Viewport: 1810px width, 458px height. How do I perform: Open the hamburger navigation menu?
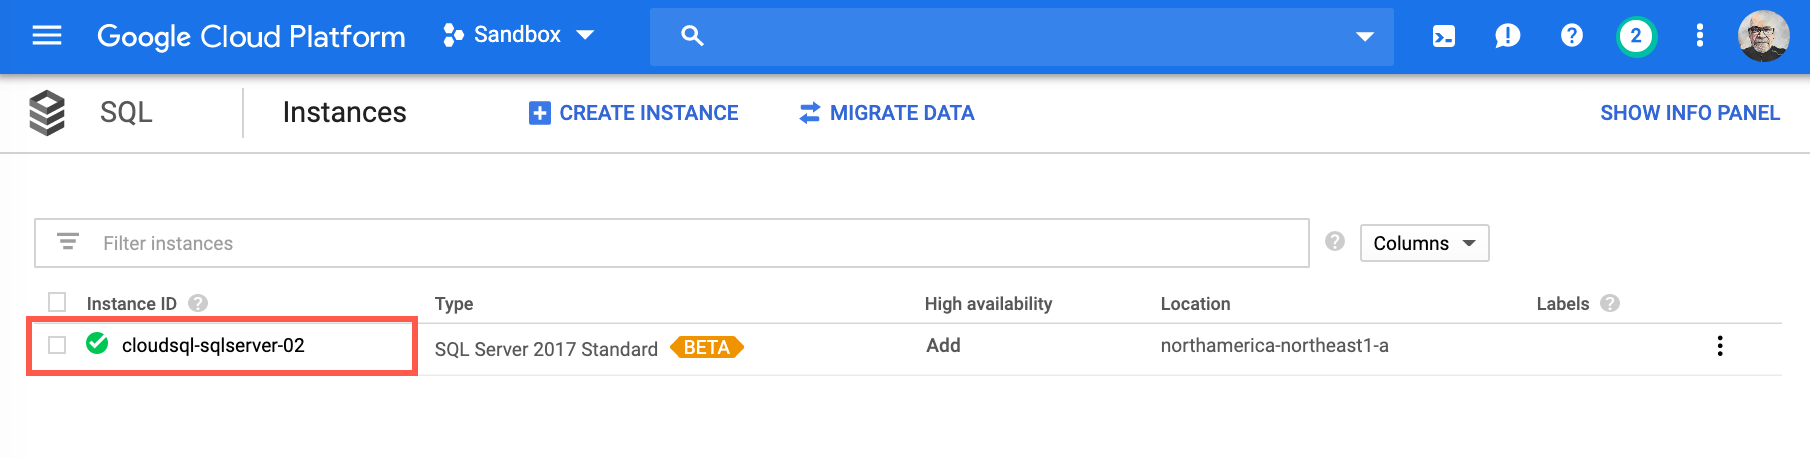pos(47,36)
